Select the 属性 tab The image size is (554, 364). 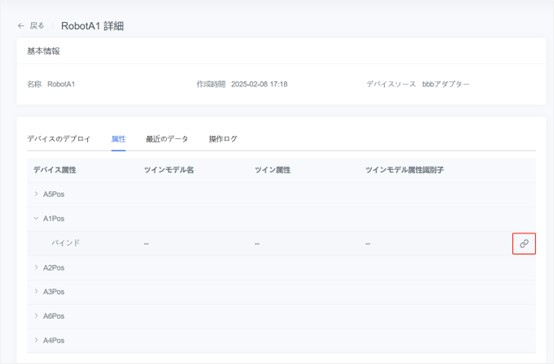click(x=118, y=139)
